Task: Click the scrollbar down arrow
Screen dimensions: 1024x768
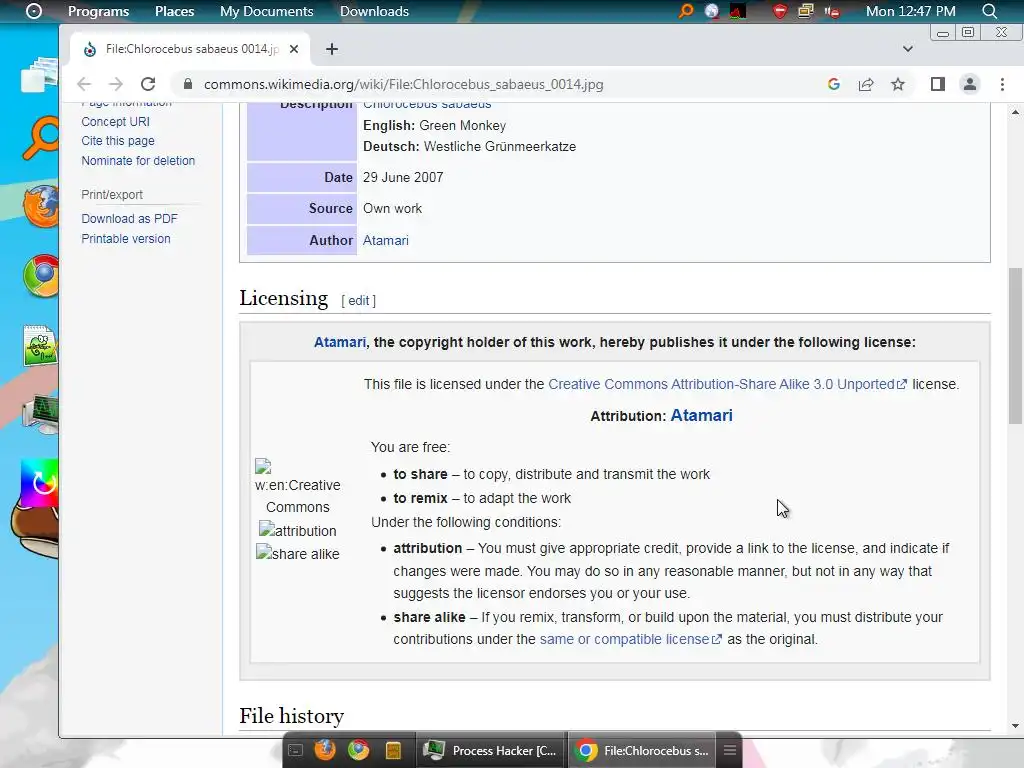Action: point(1015,726)
